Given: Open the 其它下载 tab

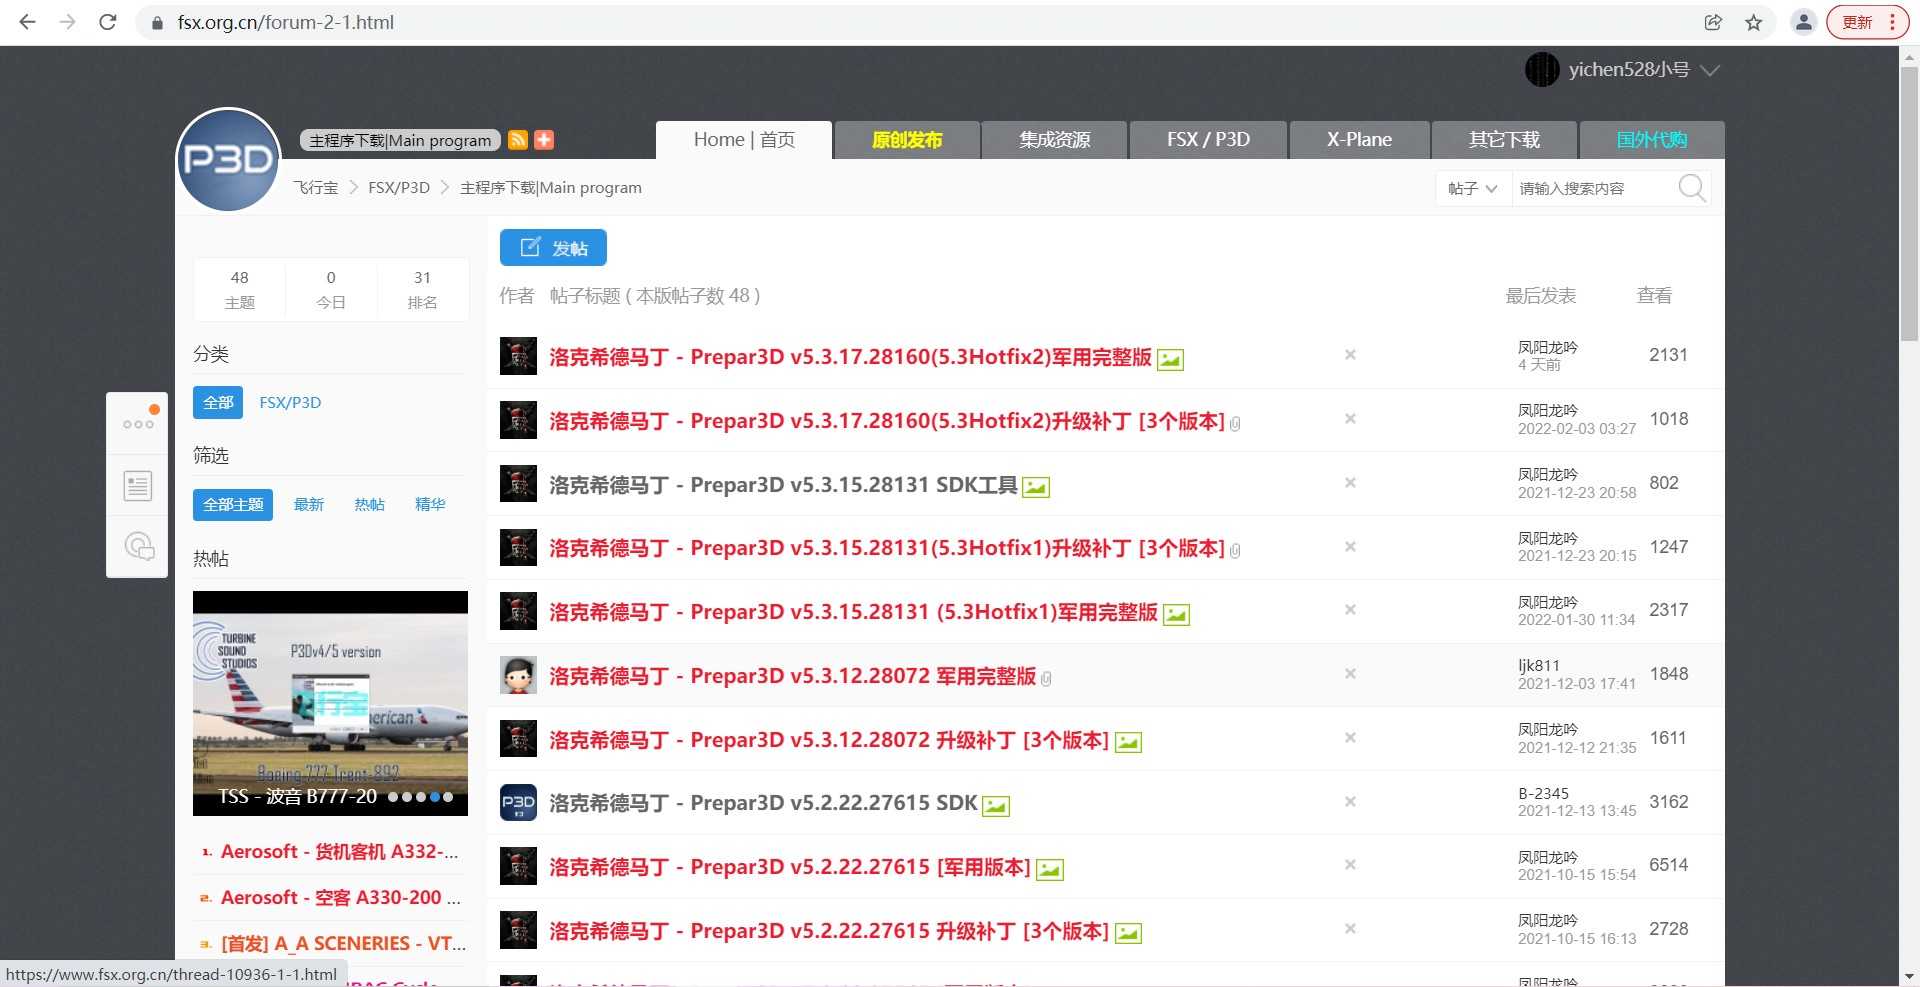Looking at the screenshot, I should (1504, 140).
